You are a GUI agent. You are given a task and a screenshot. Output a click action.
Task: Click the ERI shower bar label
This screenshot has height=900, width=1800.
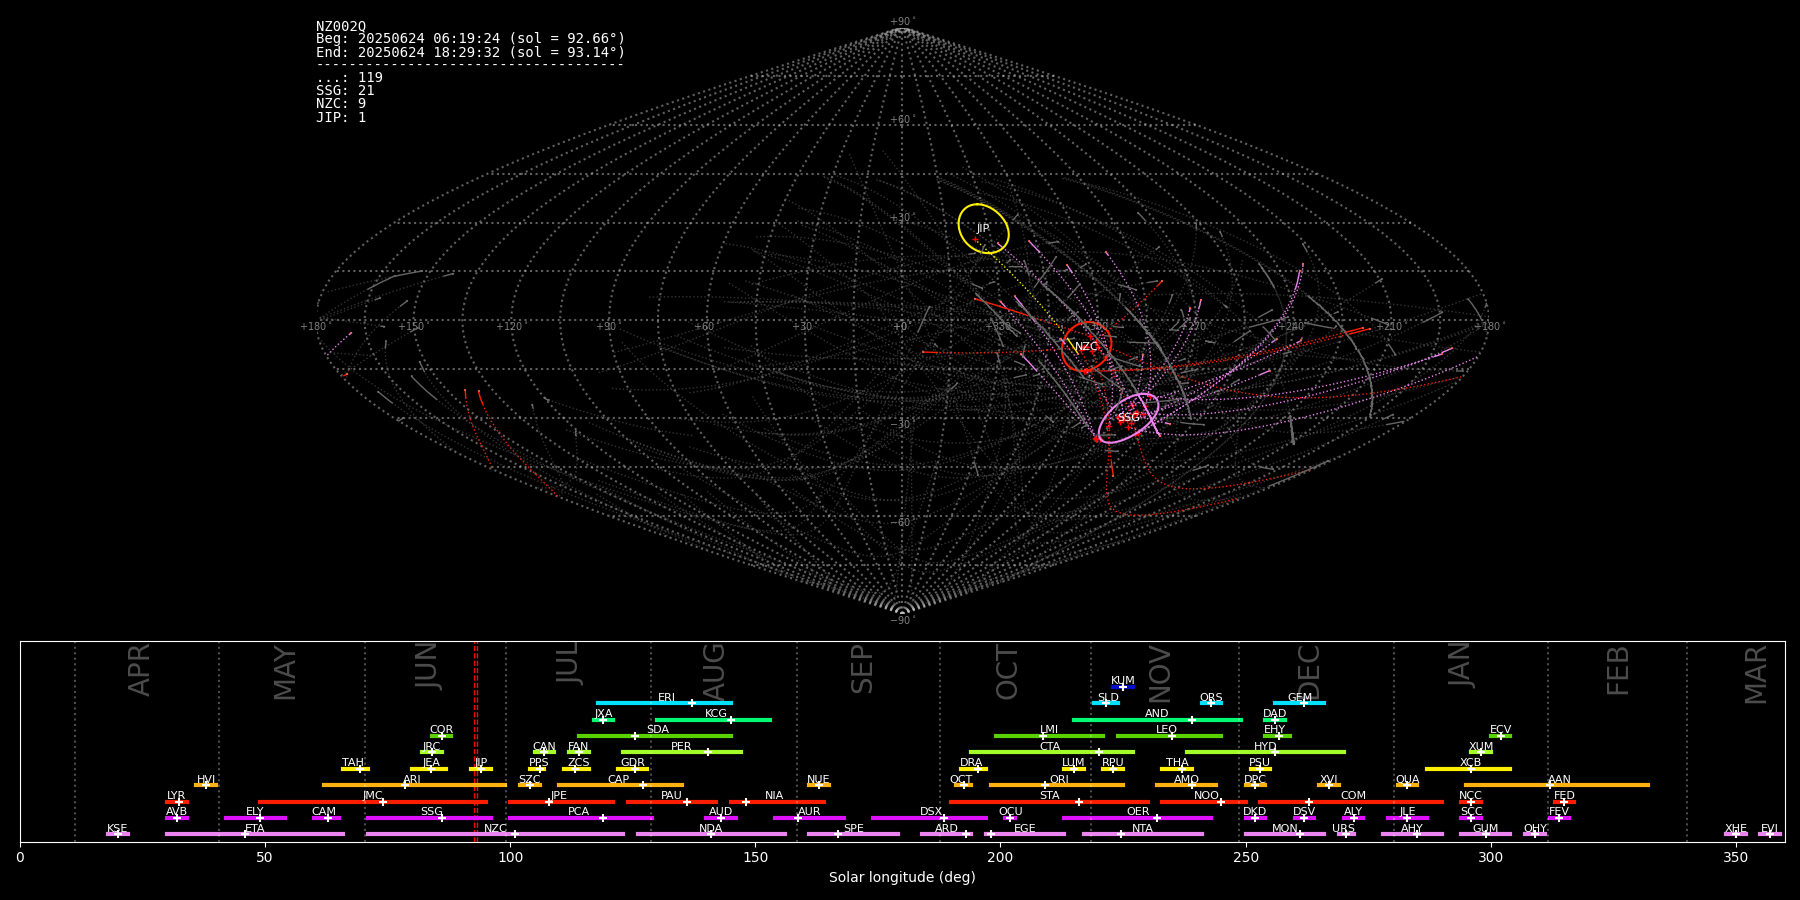[666, 698]
